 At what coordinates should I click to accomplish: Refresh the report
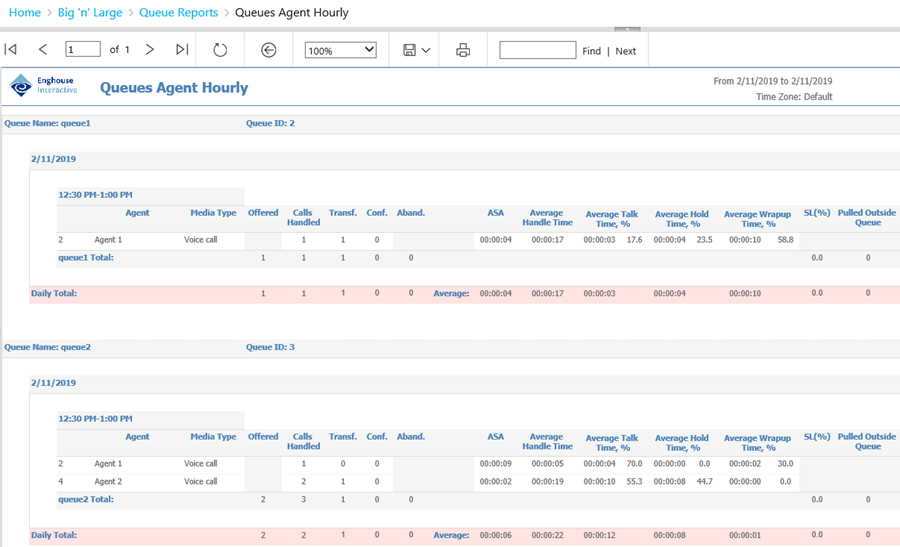click(x=220, y=50)
